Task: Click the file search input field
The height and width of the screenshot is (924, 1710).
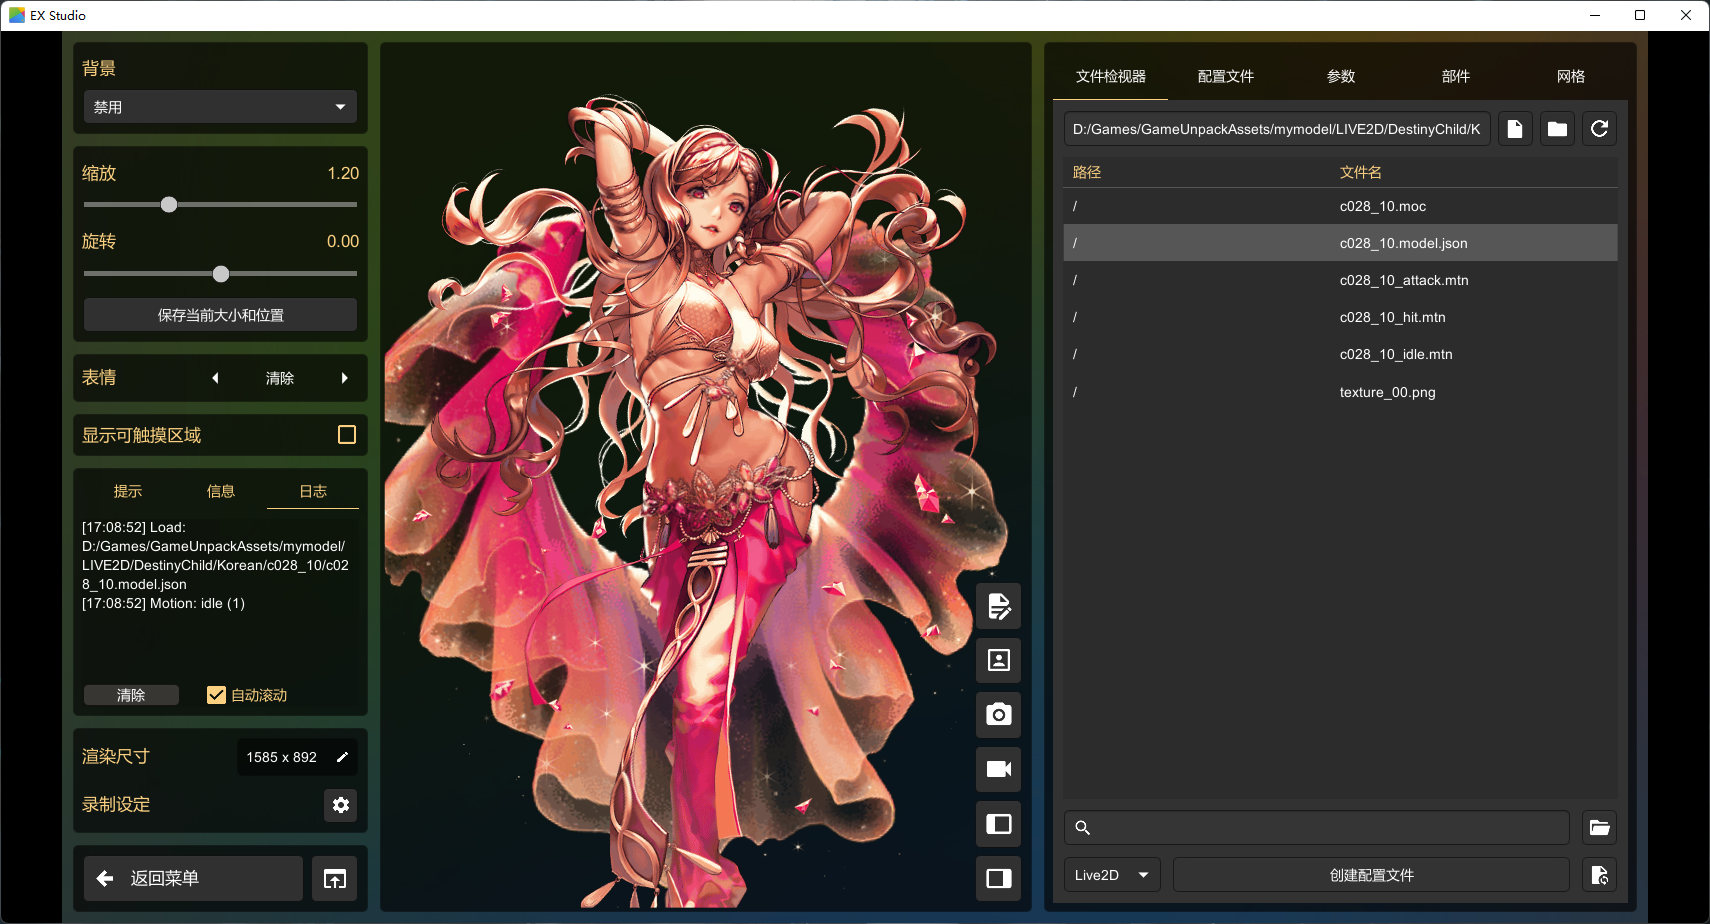Action: 1317,827
